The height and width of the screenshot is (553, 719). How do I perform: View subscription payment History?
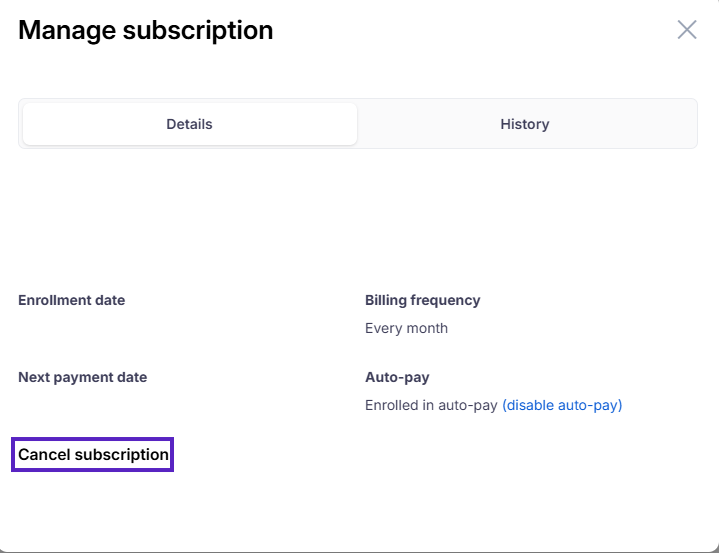525,124
